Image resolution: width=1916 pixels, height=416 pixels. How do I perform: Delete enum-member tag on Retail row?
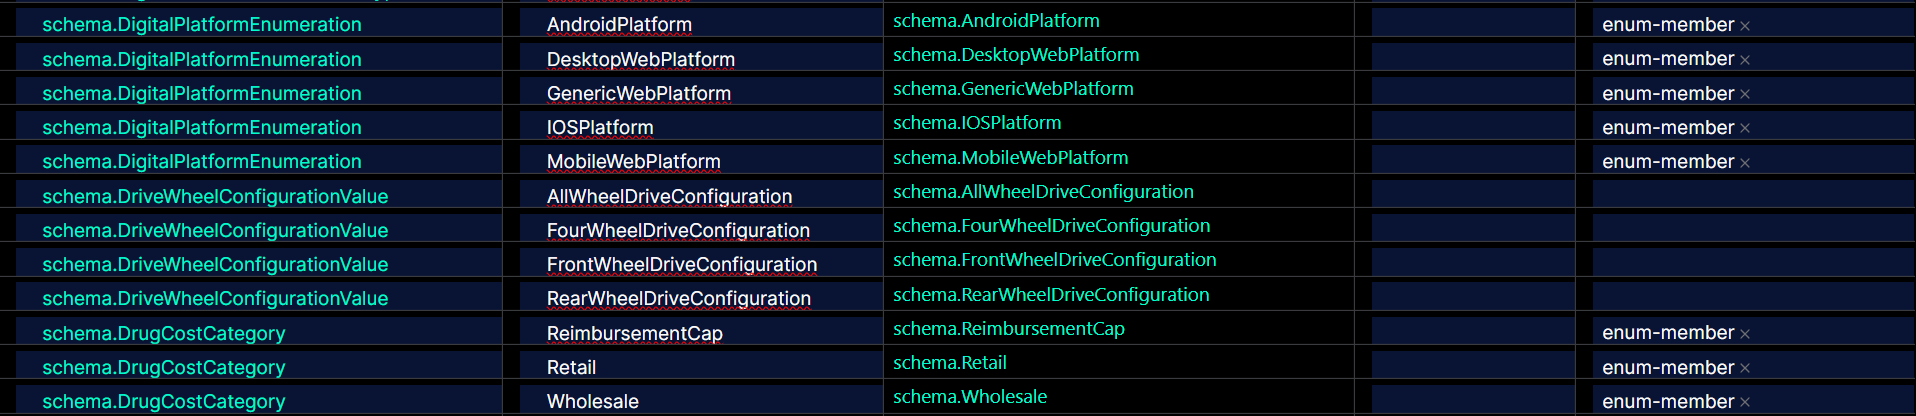point(1745,368)
